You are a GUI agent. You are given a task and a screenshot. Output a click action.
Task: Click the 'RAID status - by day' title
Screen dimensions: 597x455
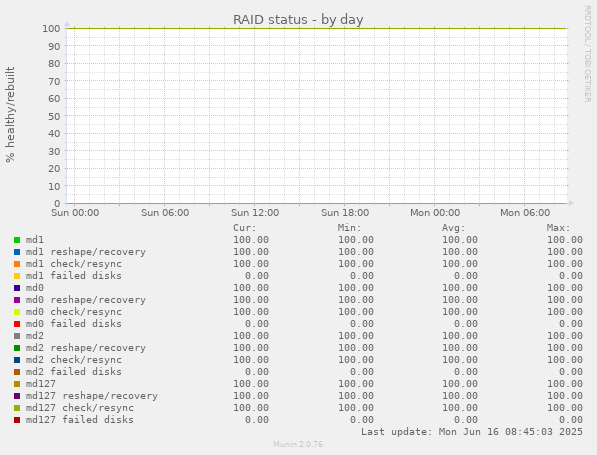[x=298, y=19]
